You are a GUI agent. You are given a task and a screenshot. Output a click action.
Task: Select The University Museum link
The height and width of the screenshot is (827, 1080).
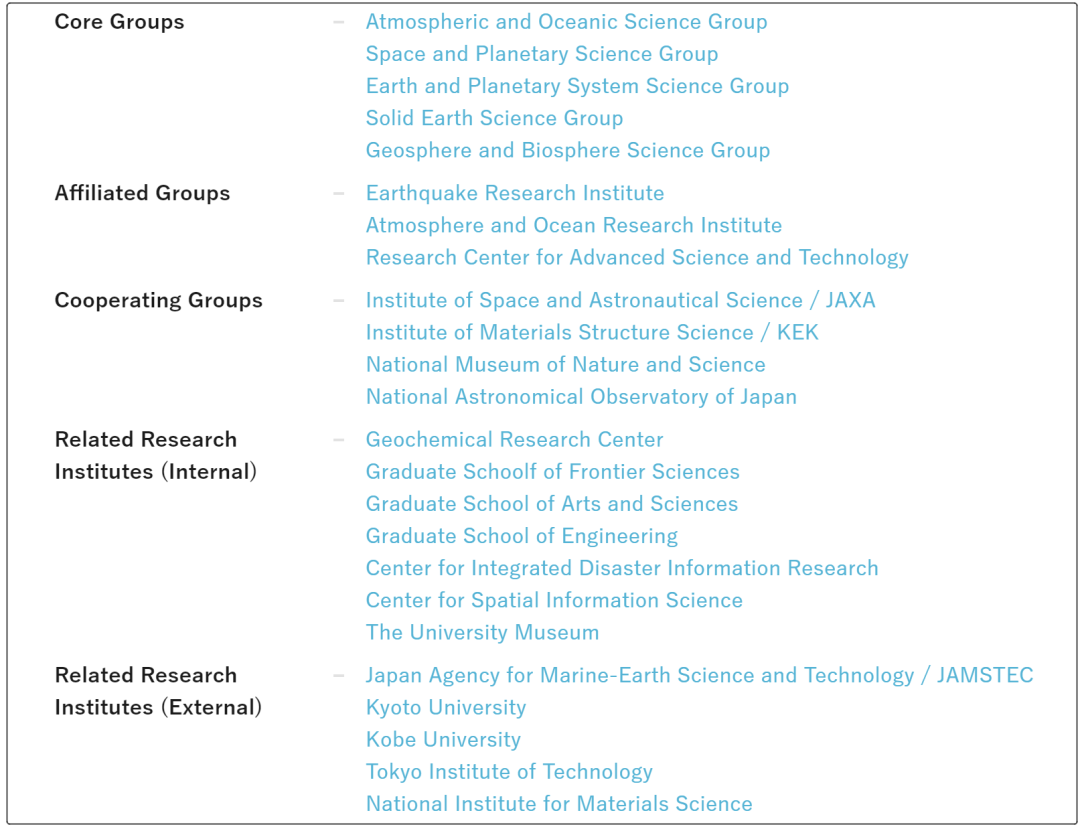click(482, 632)
